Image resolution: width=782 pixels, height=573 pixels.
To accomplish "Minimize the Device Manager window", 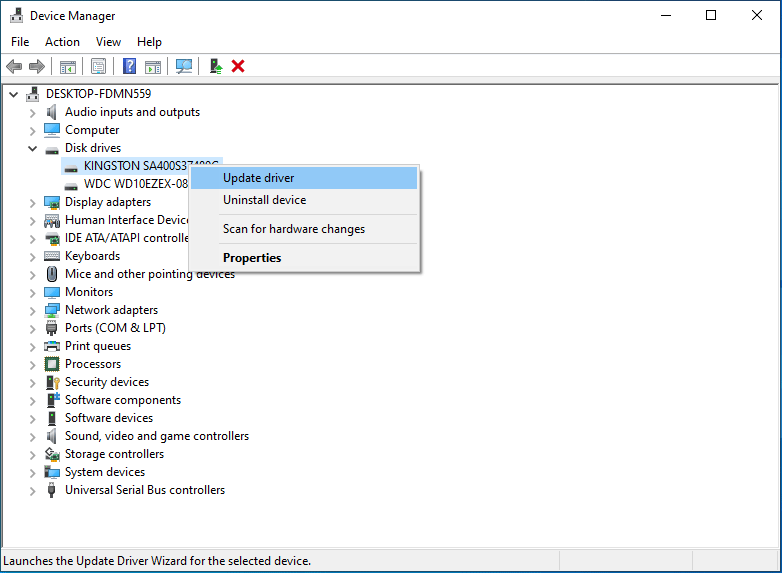I will [x=666, y=15].
